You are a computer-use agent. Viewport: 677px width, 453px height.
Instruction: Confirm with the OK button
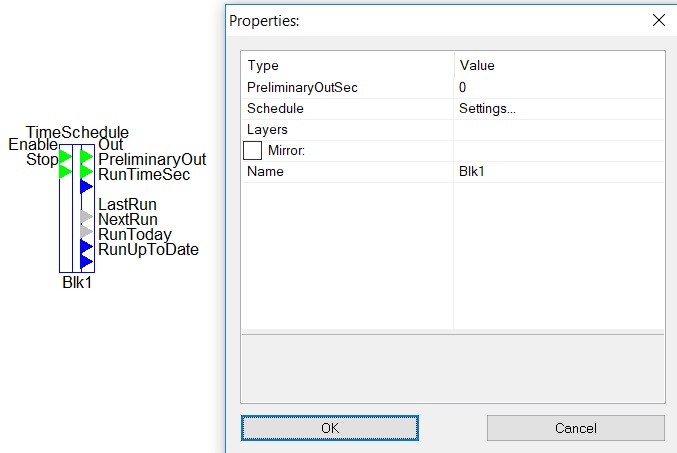330,428
